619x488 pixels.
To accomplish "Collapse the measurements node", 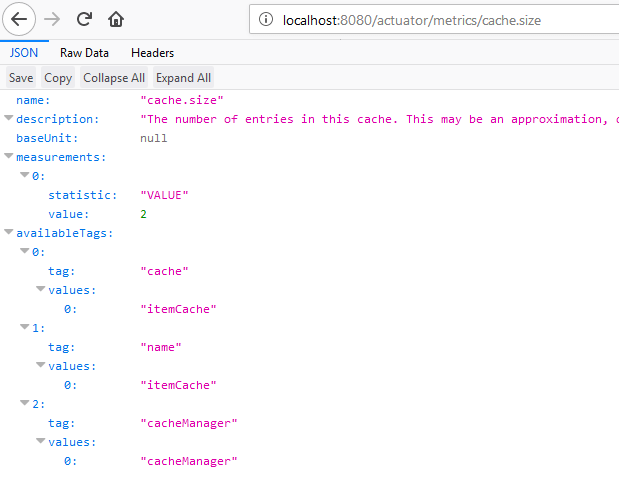I will point(9,157).
